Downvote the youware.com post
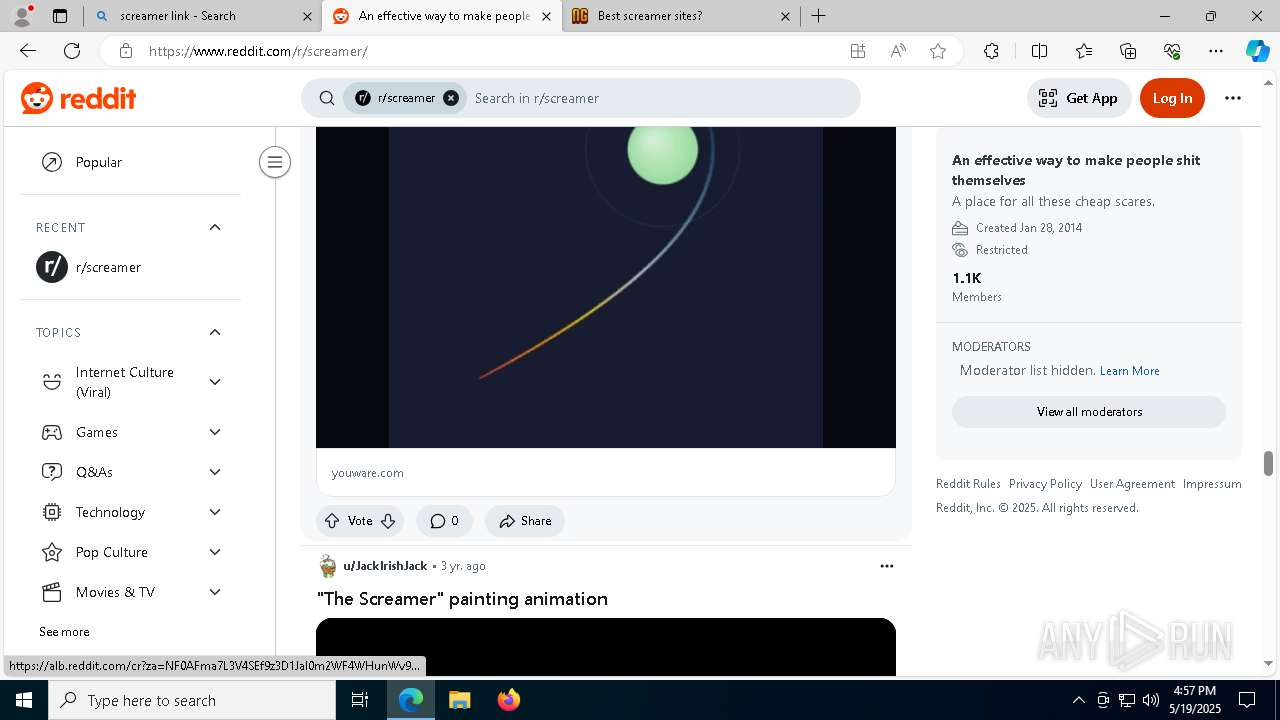The image size is (1280, 720). tap(388, 521)
